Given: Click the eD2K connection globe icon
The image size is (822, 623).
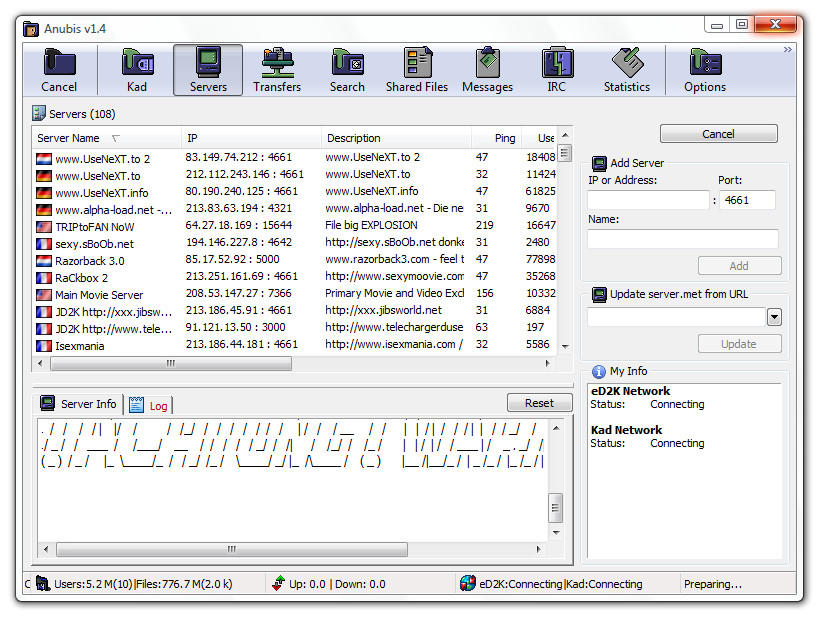Looking at the screenshot, I should click(x=468, y=583).
